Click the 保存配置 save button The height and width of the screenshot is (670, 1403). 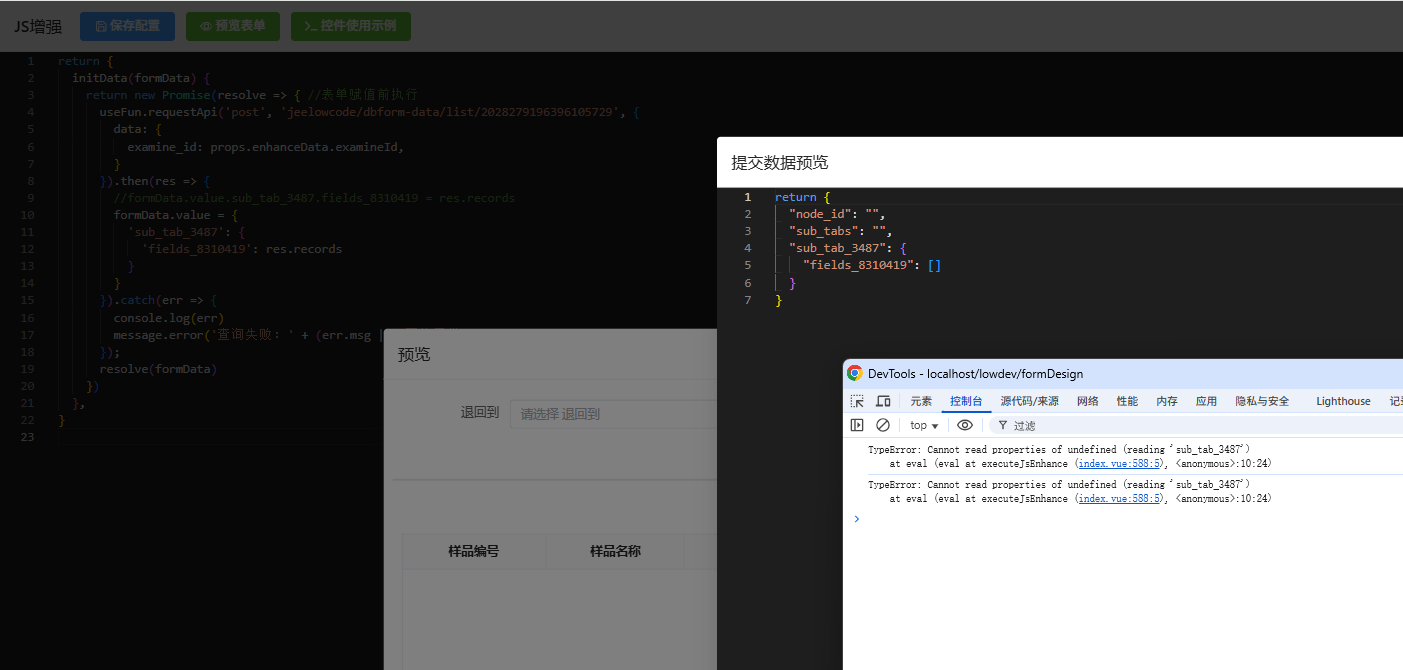(x=127, y=26)
